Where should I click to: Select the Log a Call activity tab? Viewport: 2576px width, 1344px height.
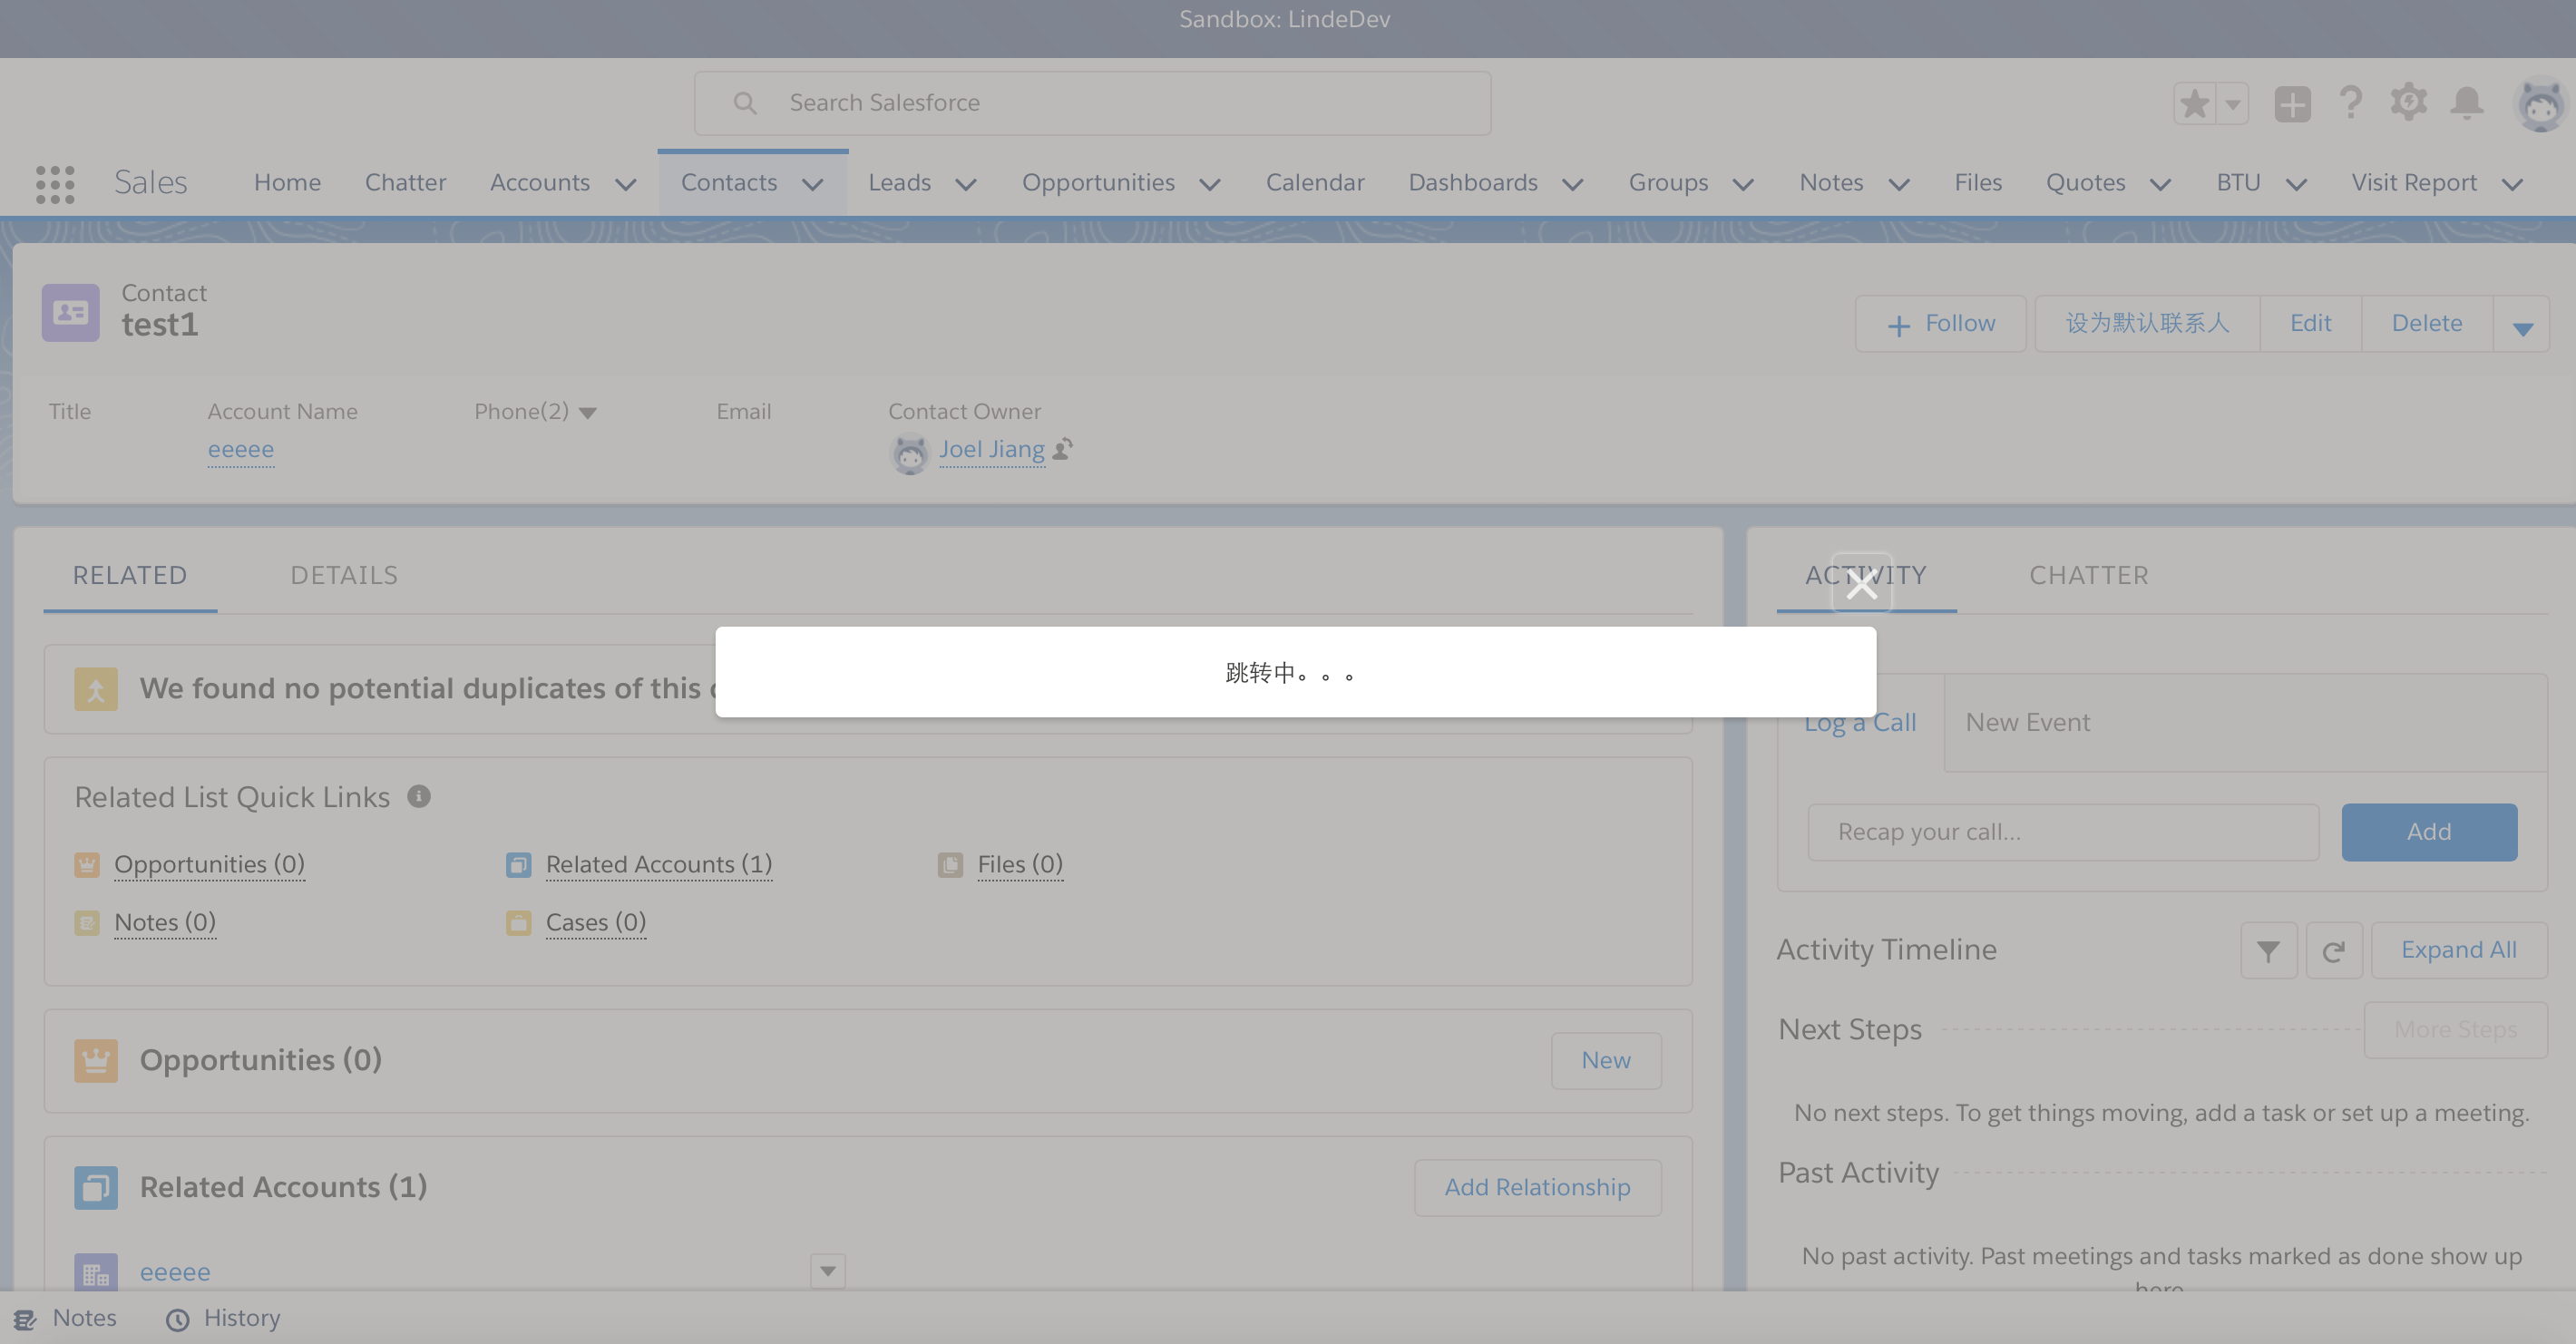click(1860, 722)
